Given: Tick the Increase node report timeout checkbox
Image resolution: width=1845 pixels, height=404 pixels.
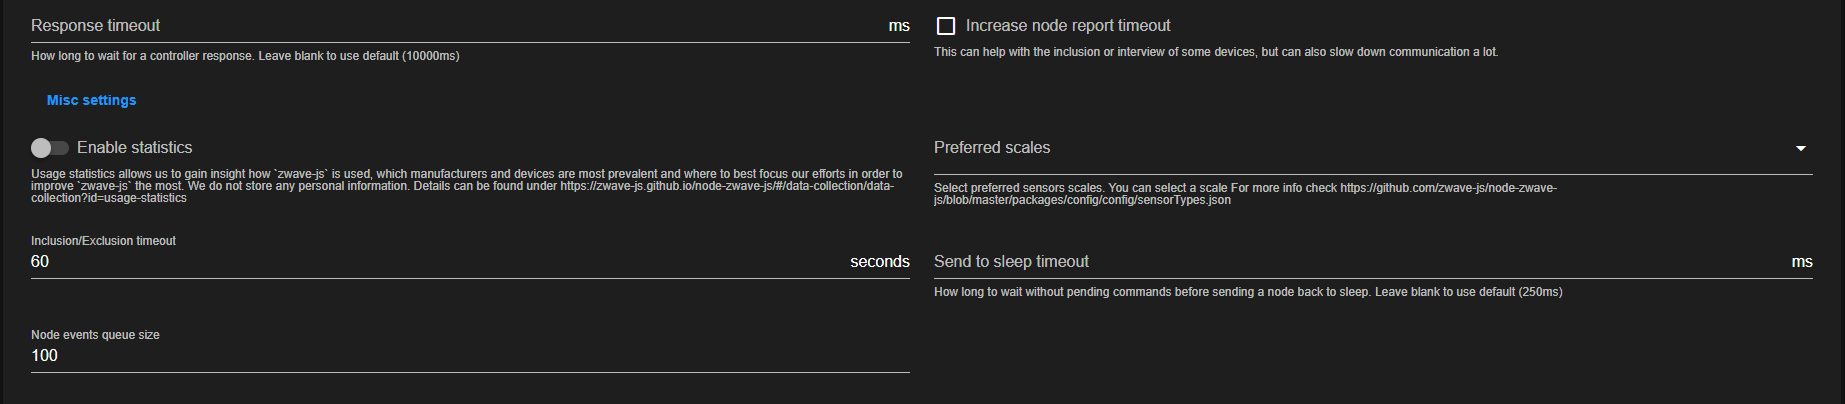Looking at the screenshot, I should [x=946, y=26].
